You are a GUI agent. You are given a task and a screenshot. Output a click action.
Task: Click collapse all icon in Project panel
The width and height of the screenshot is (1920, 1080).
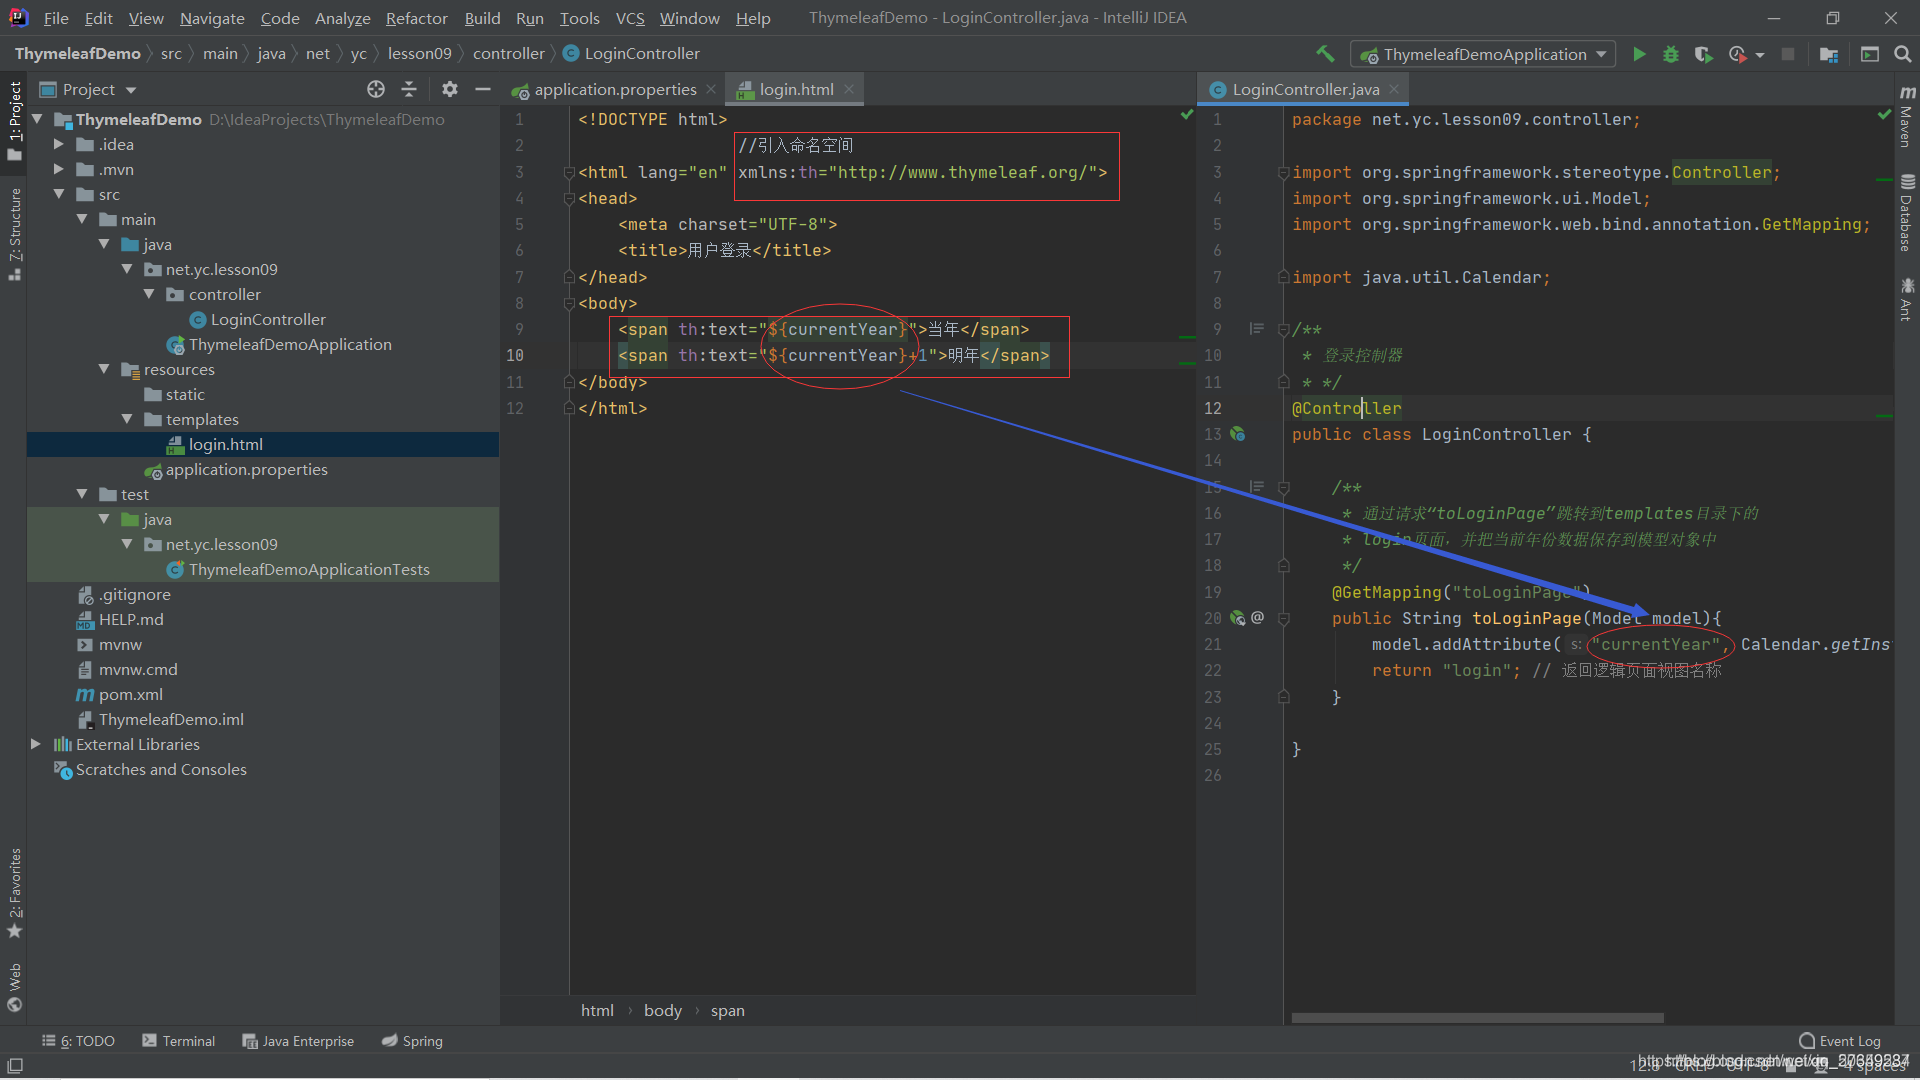pyautogui.click(x=409, y=89)
